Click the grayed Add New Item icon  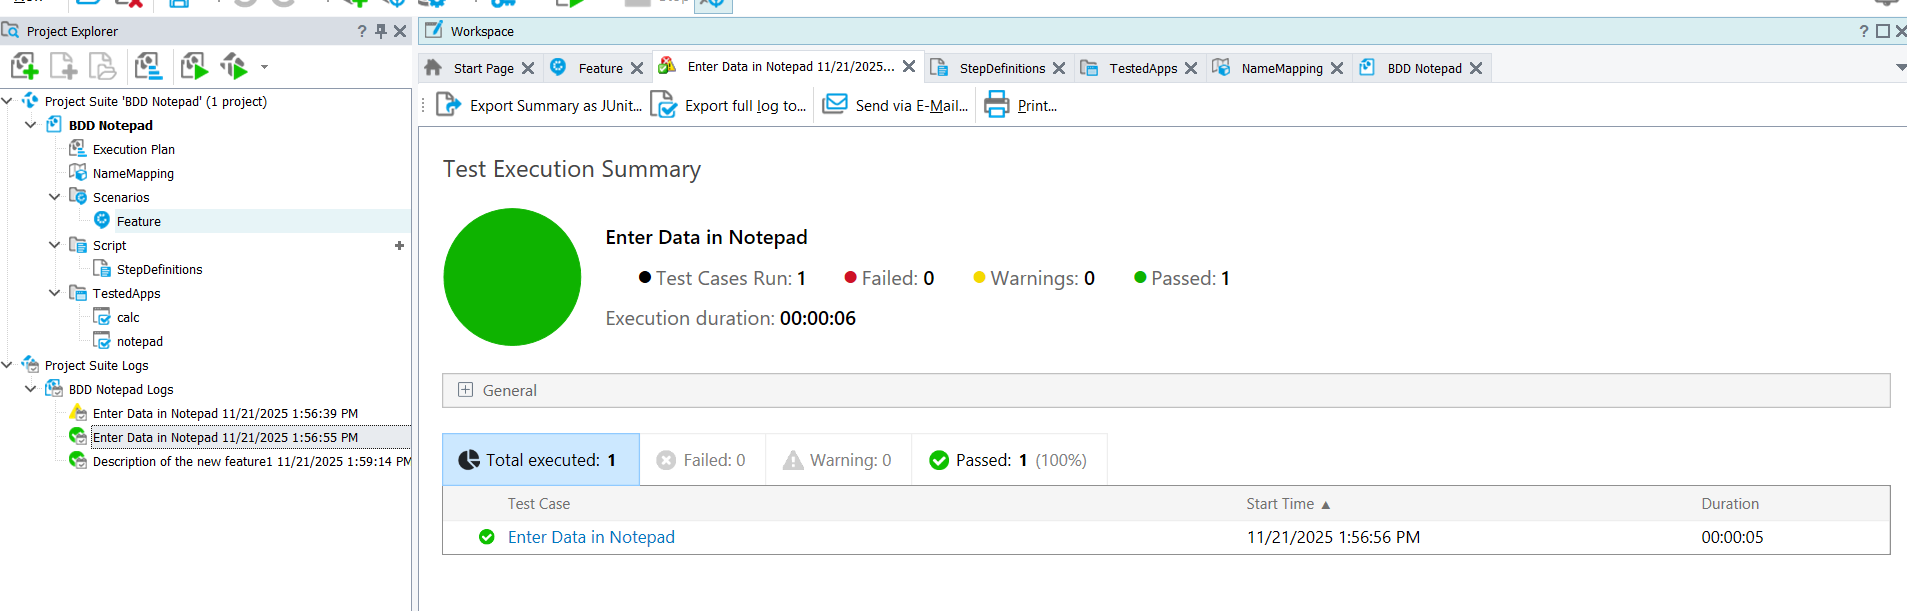point(63,67)
